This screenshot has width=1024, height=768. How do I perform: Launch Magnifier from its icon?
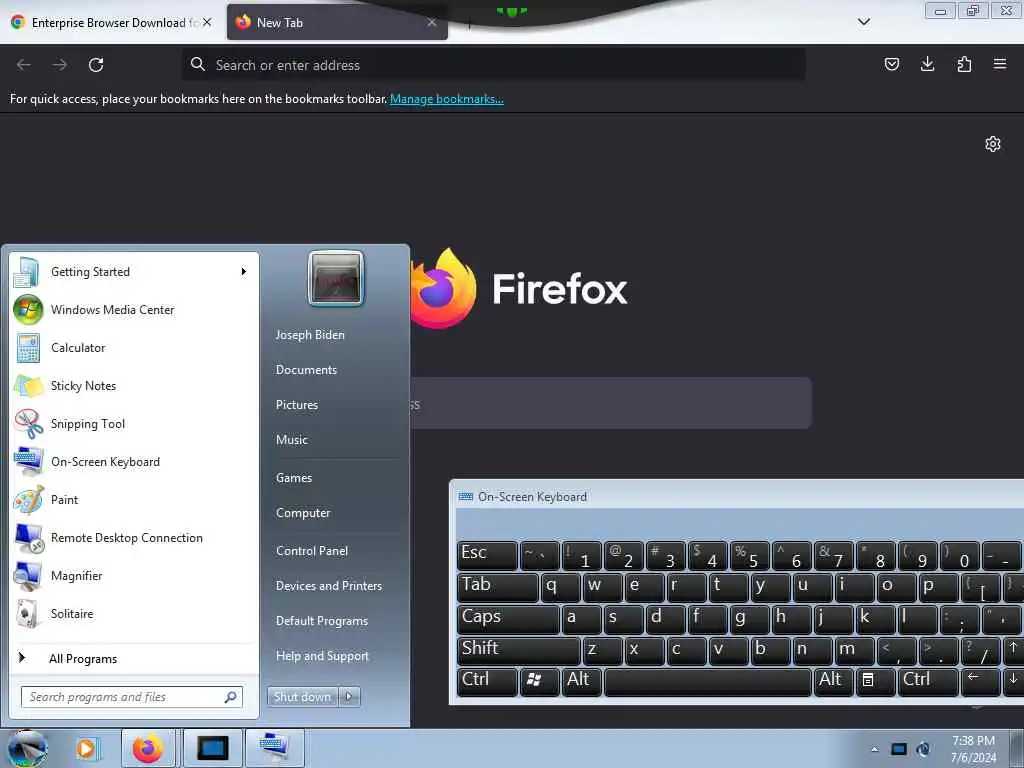(x=28, y=576)
